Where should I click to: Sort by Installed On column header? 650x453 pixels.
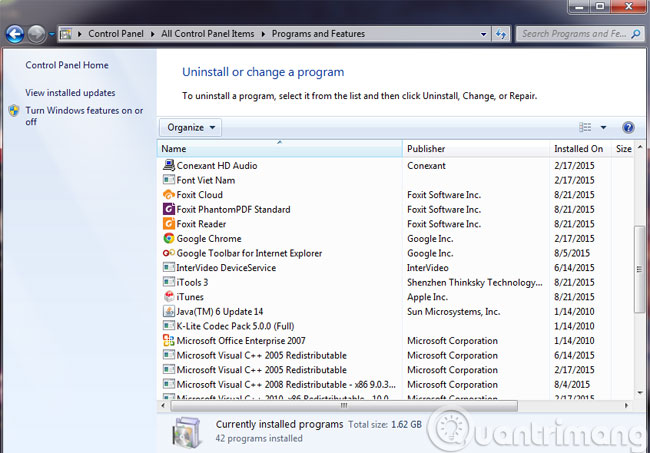click(580, 149)
